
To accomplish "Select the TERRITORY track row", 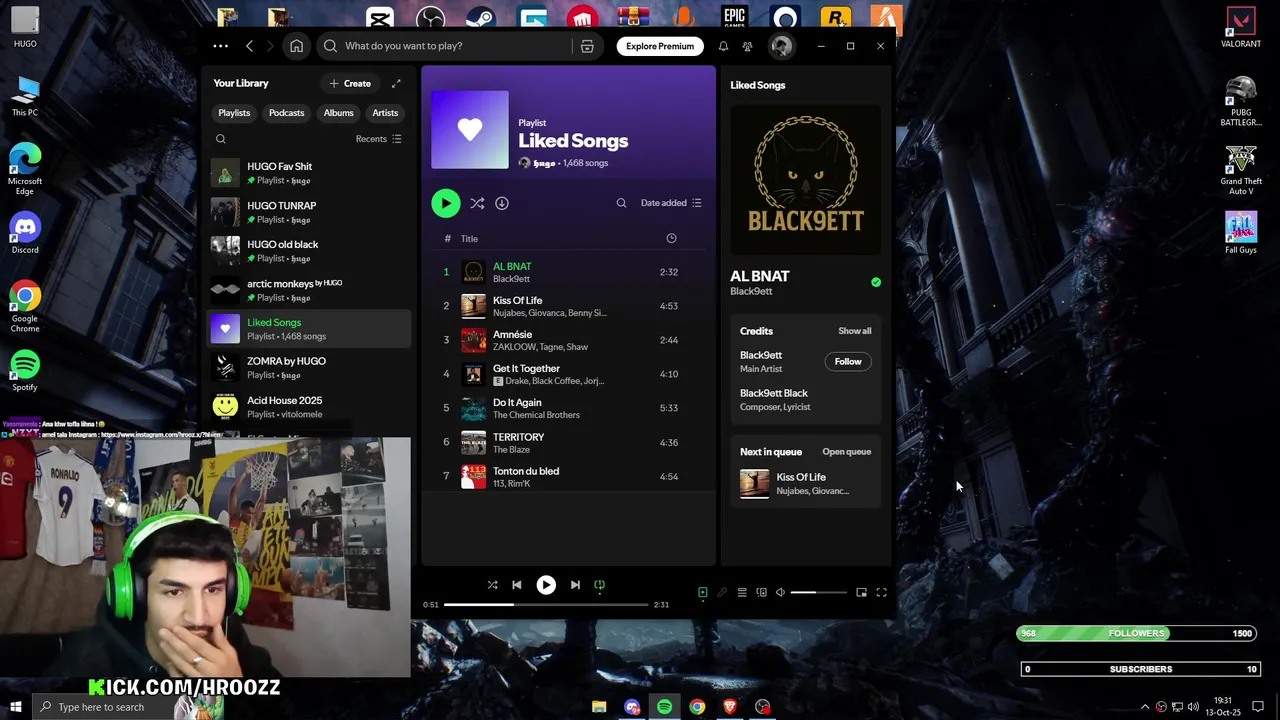I will click(x=568, y=442).
